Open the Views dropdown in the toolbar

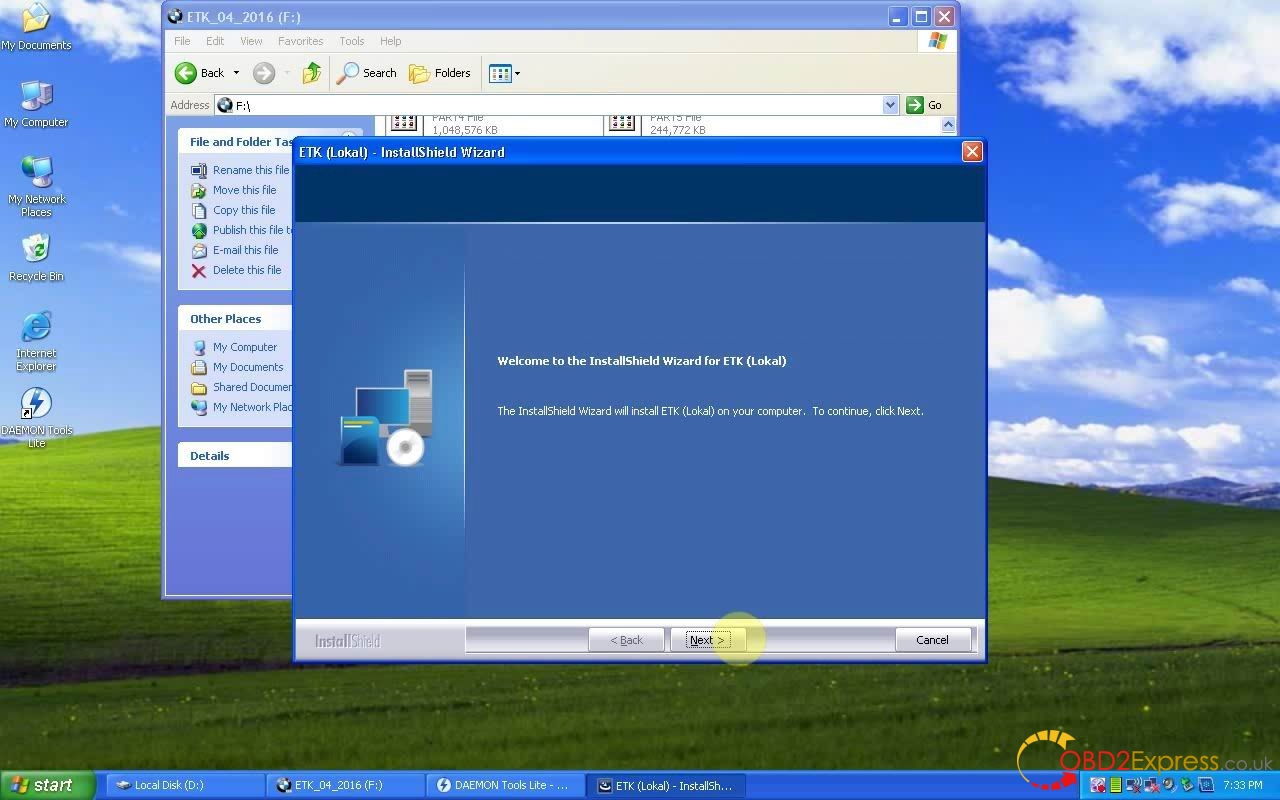click(x=504, y=73)
